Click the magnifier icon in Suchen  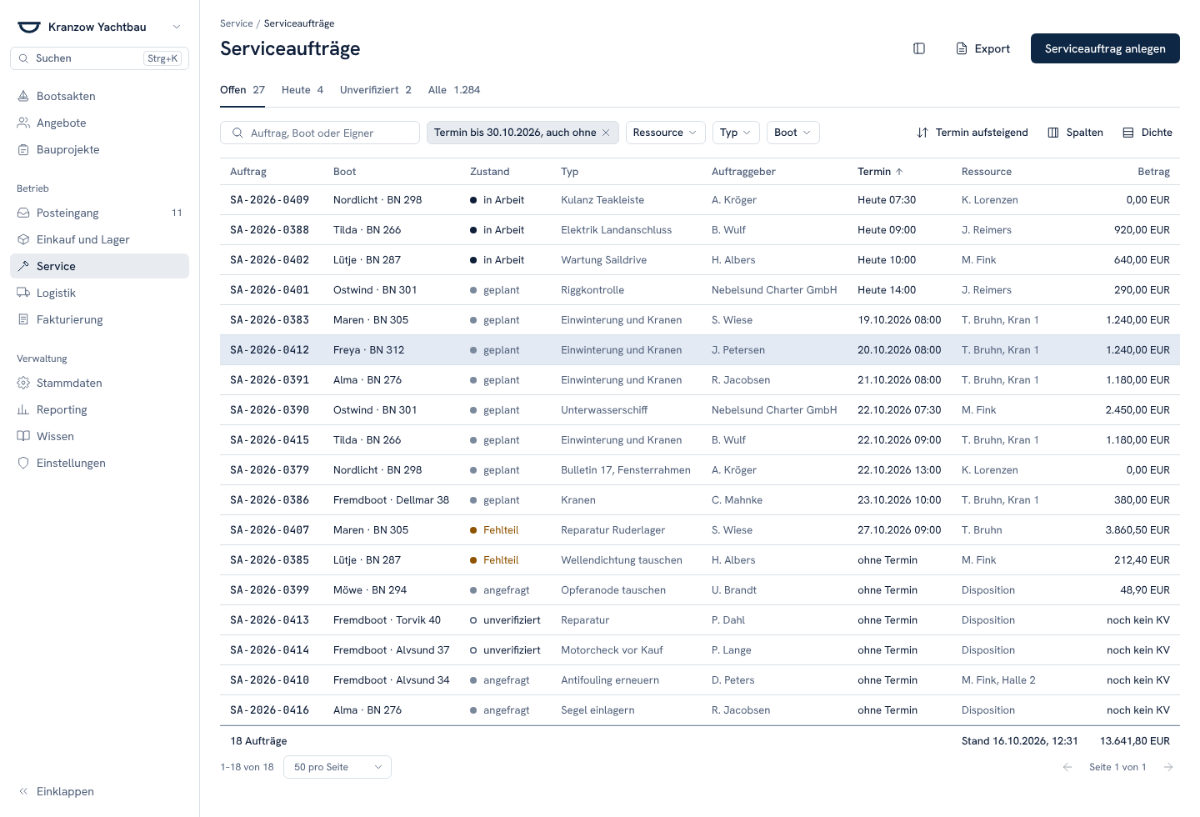[x=24, y=59]
